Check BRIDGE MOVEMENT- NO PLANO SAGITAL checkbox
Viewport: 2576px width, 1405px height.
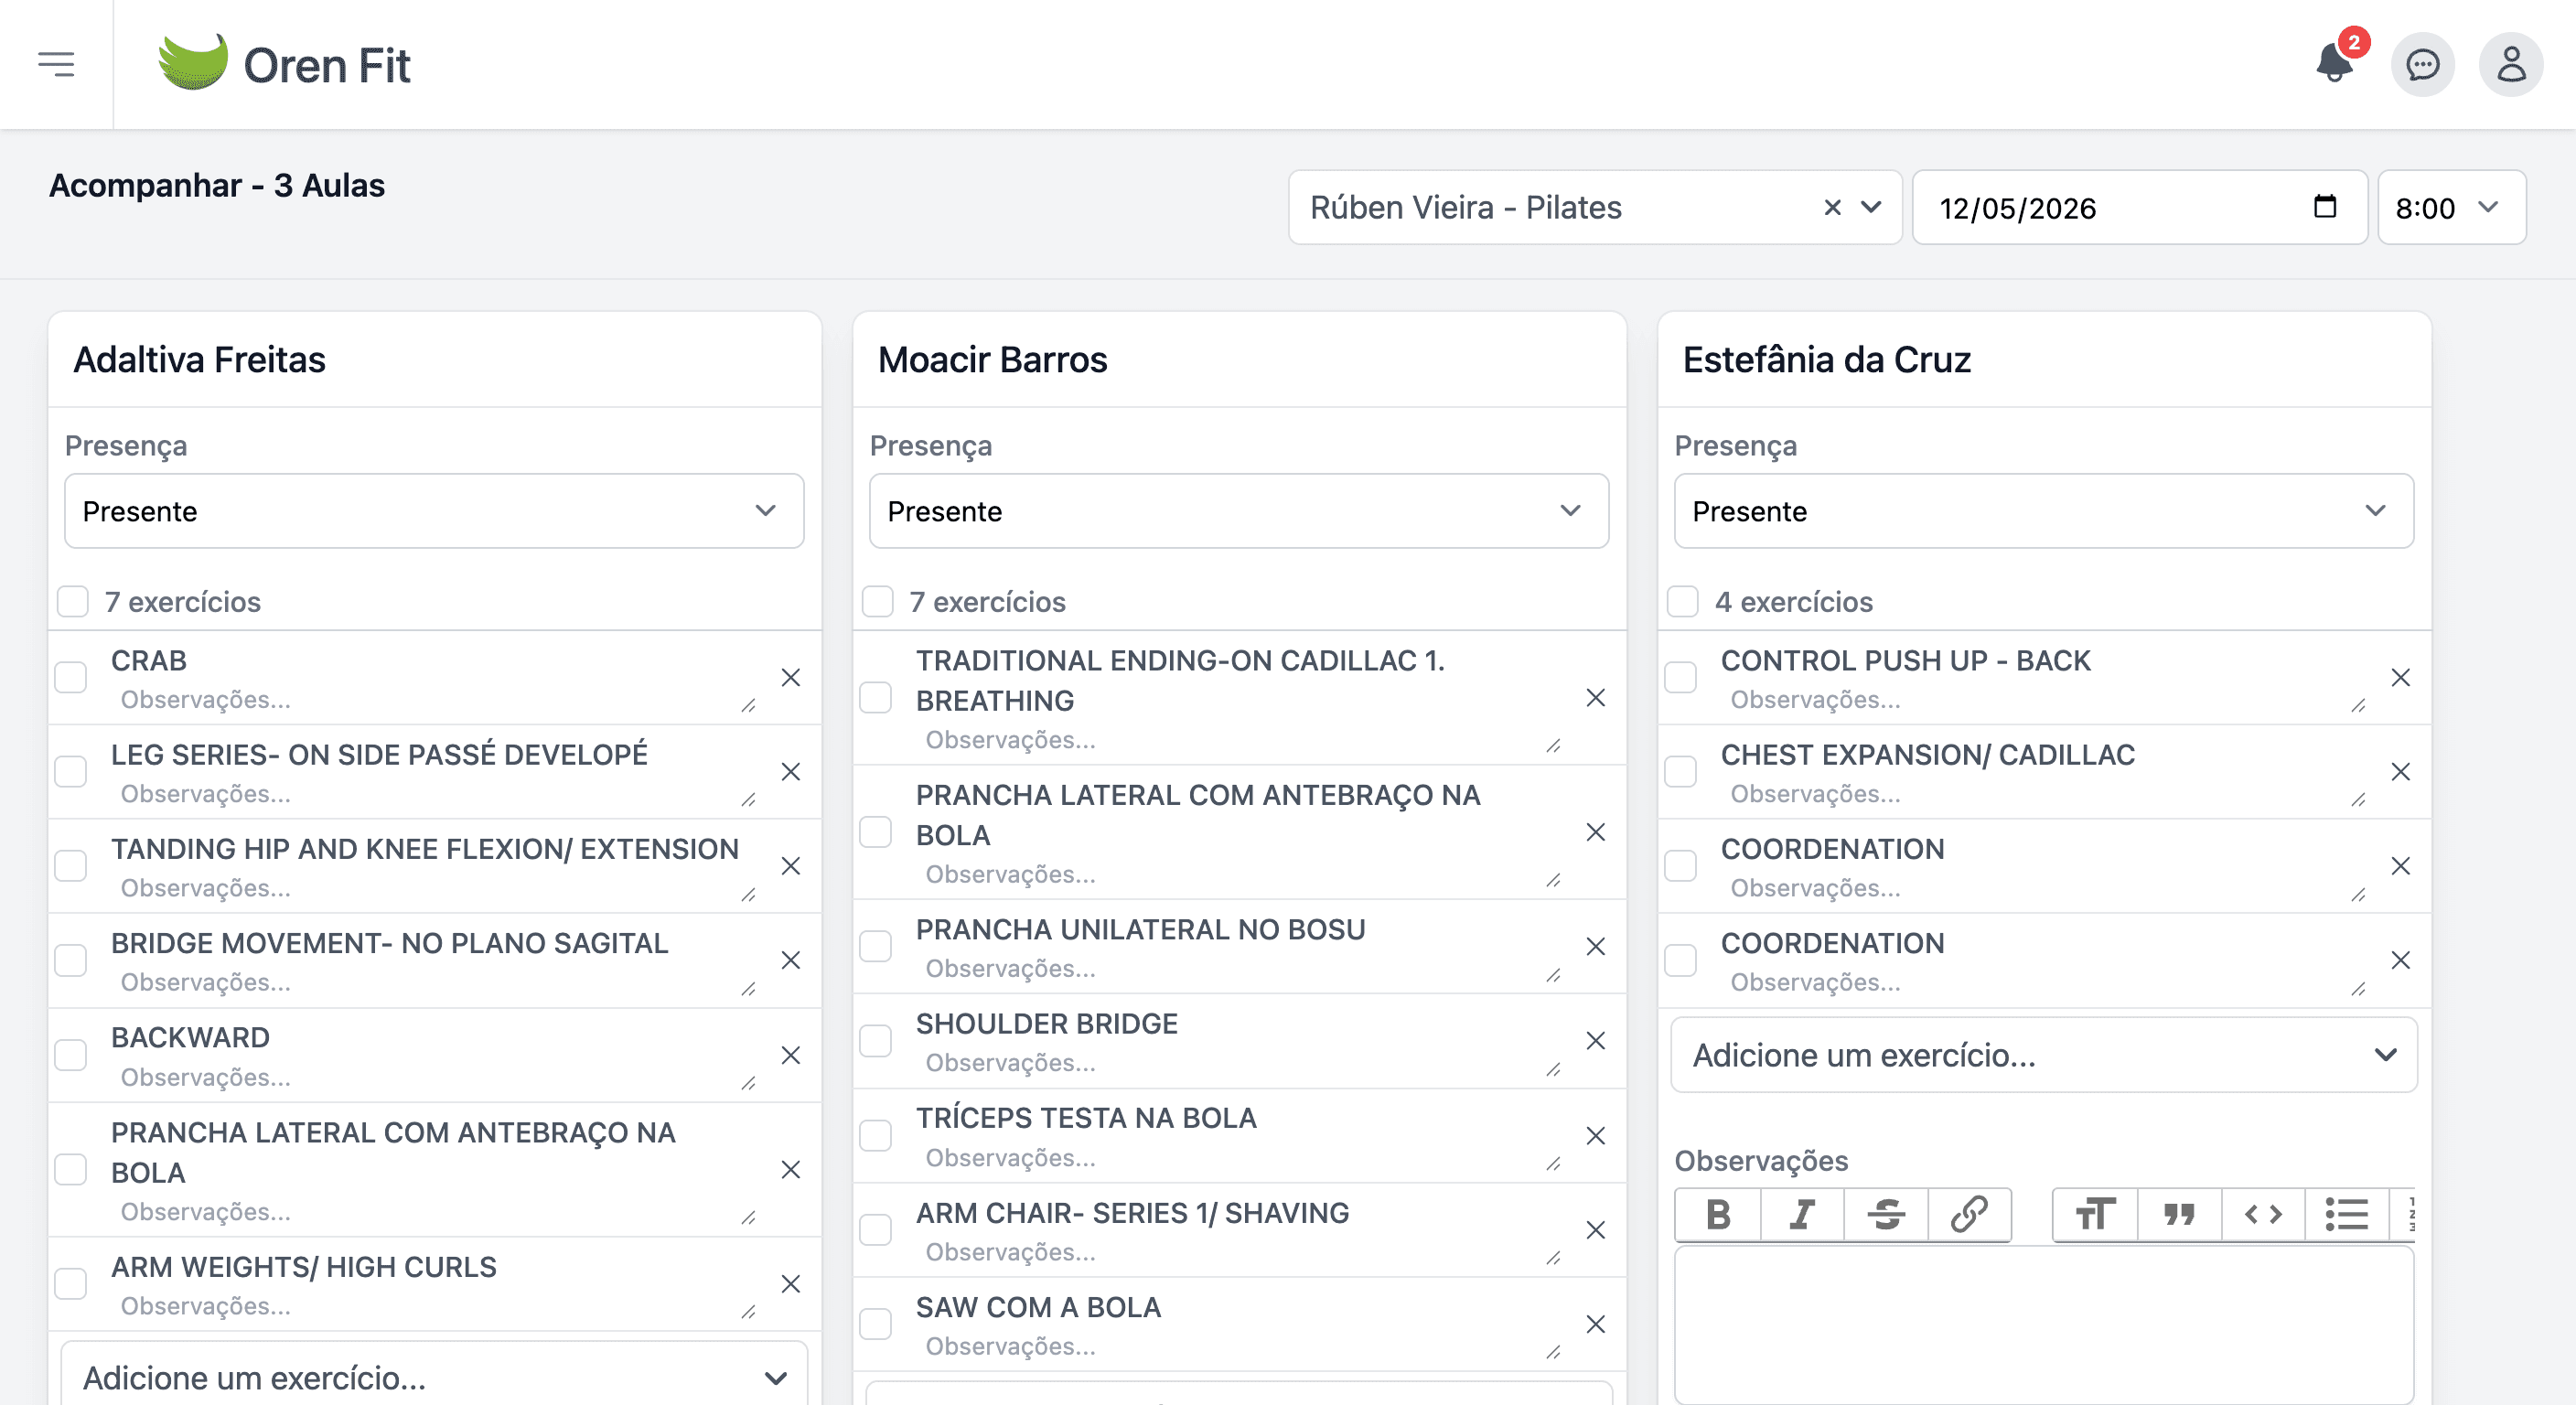point(71,961)
